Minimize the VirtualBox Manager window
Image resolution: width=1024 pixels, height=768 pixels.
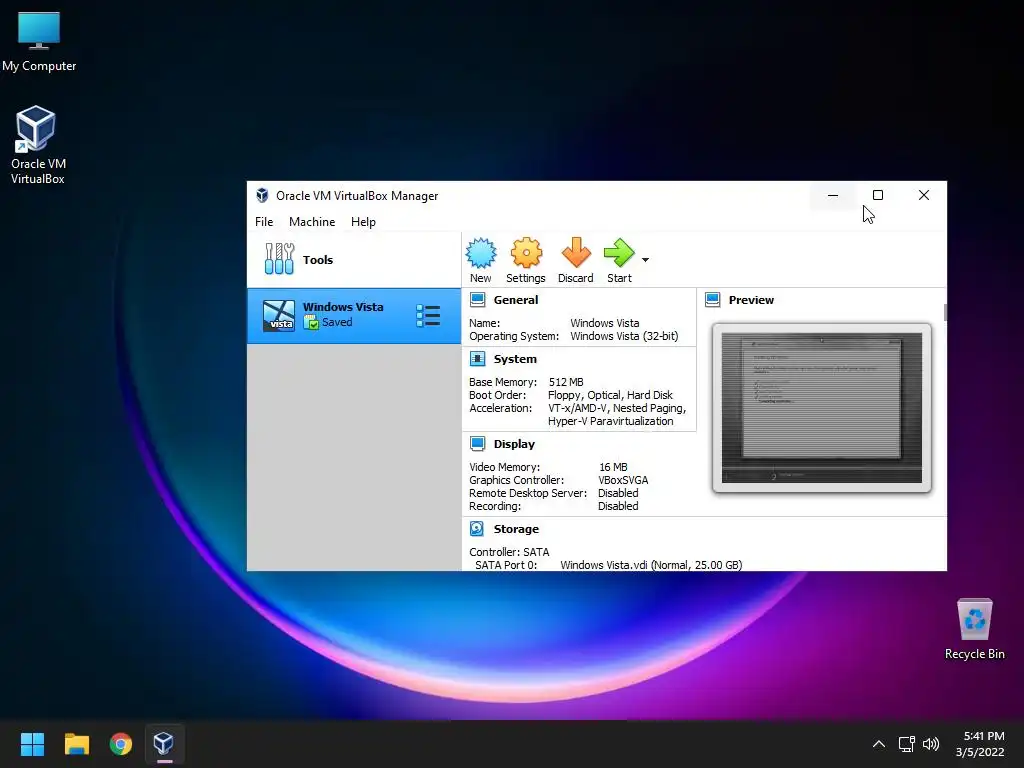[x=833, y=195]
